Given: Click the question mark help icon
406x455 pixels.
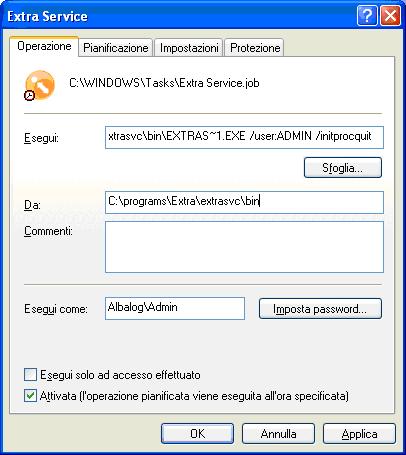Looking at the screenshot, I should point(367,16).
